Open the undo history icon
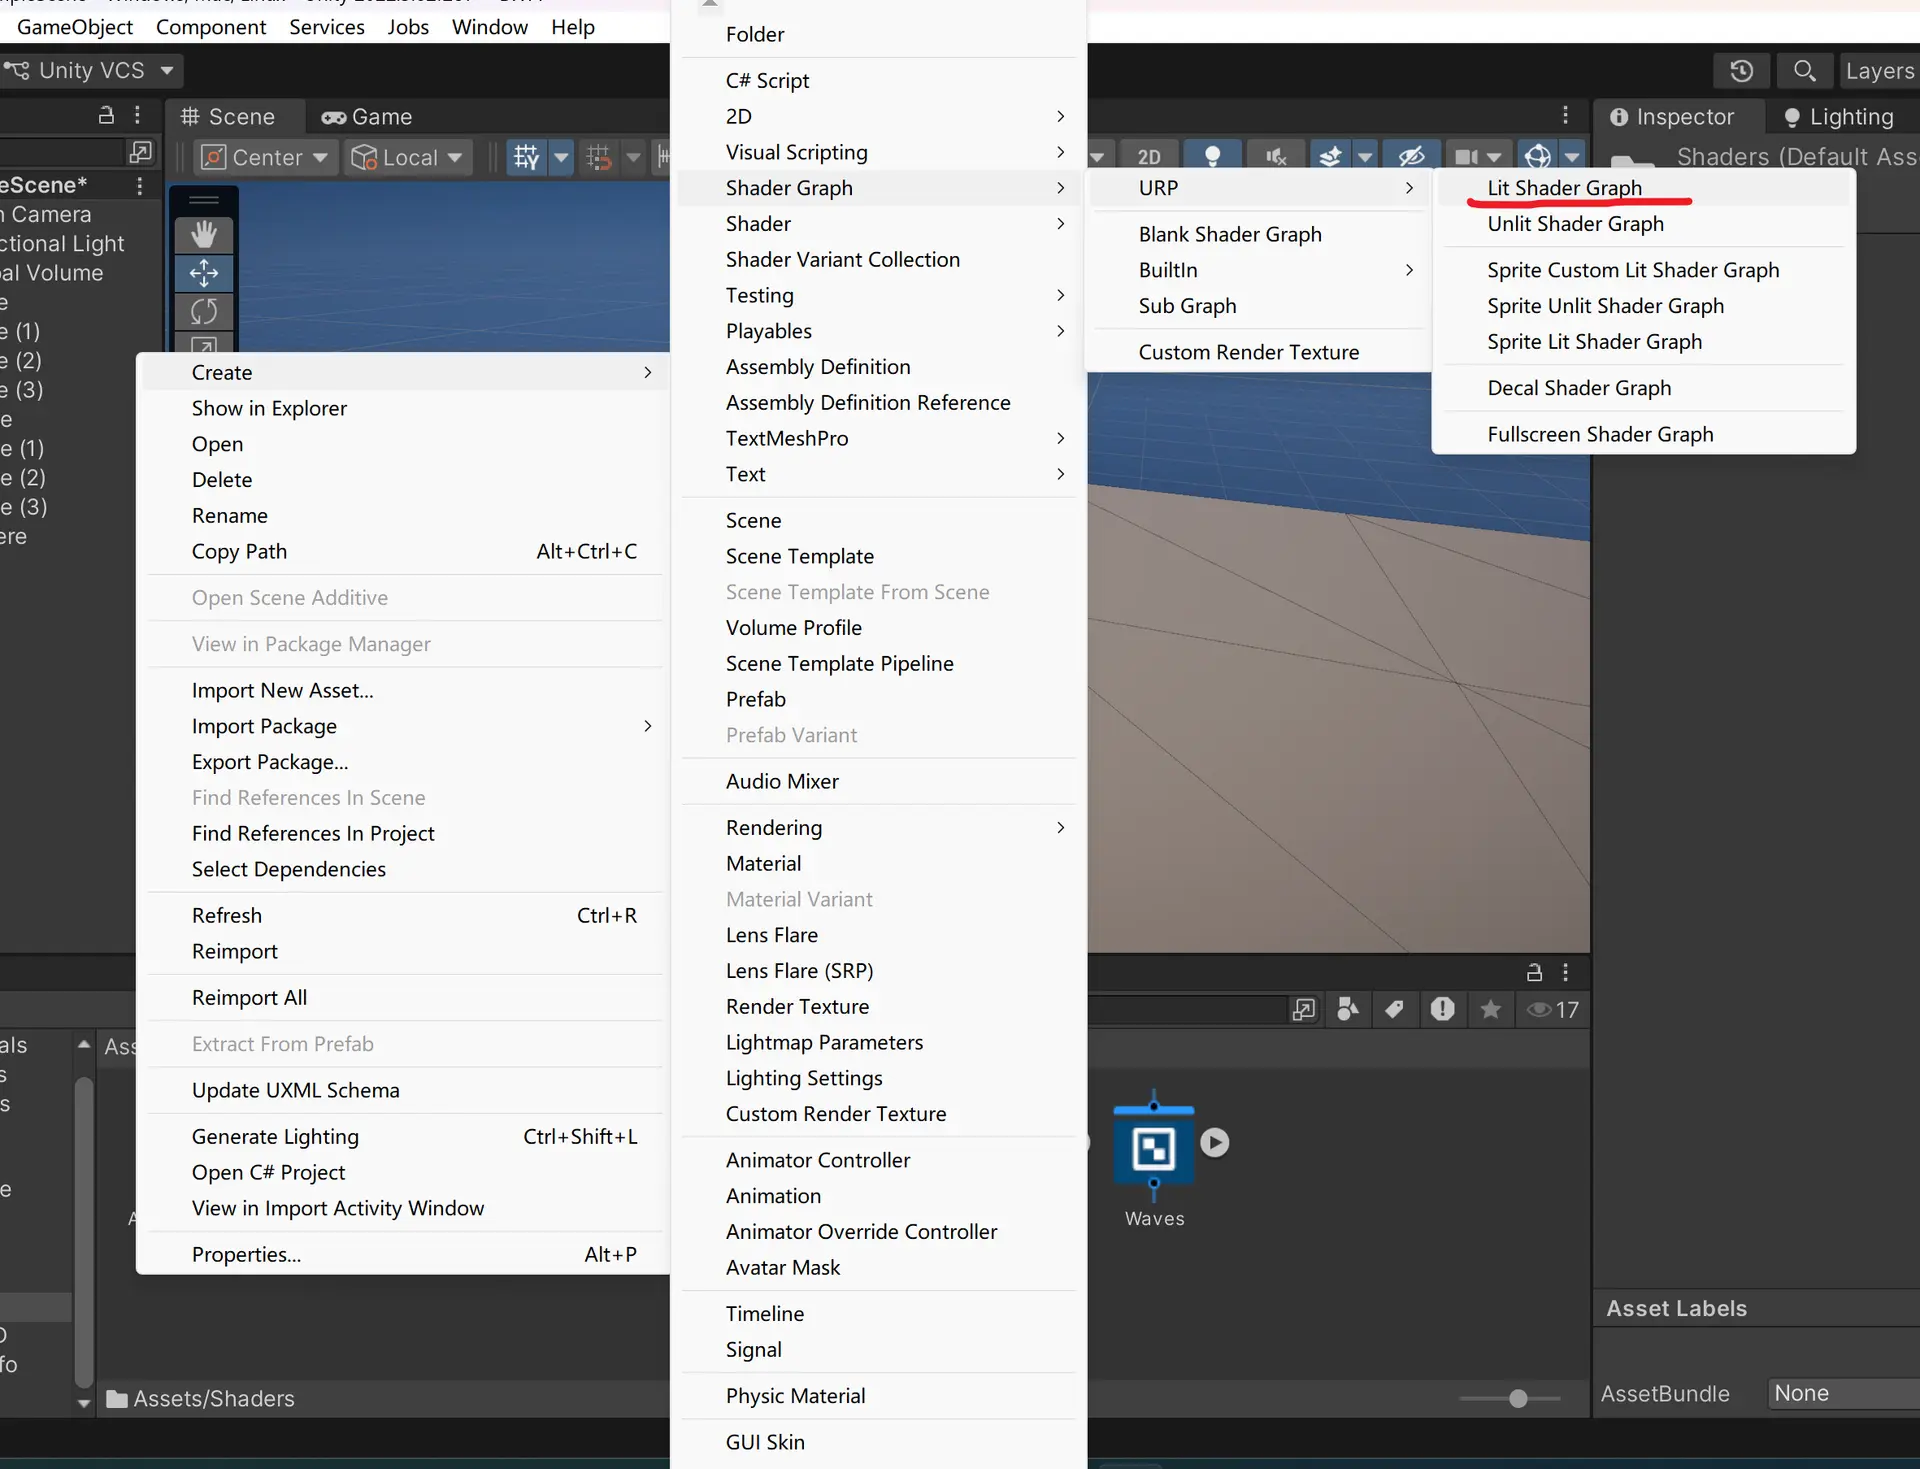Viewport: 1920px width, 1469px height. click(1741, 71)
